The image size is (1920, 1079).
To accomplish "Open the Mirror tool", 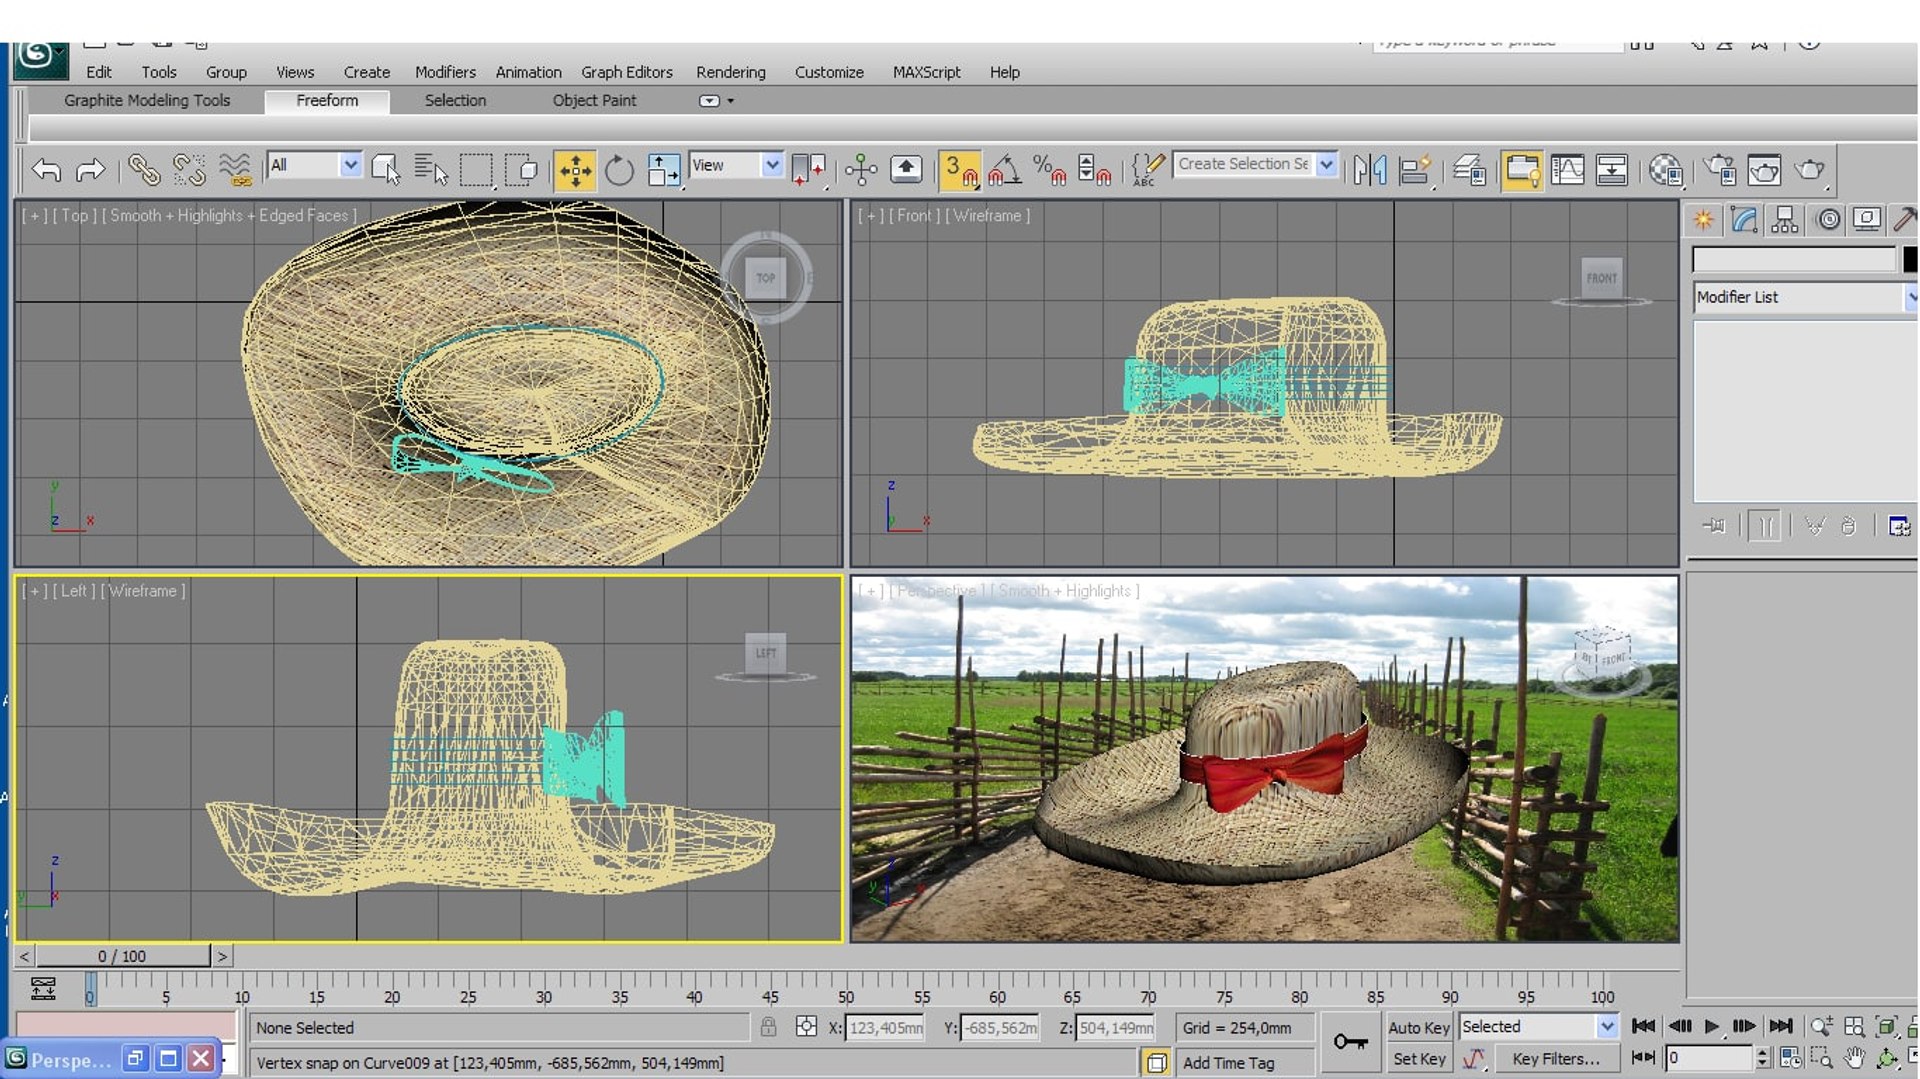I will click(x=1369, y=170).
